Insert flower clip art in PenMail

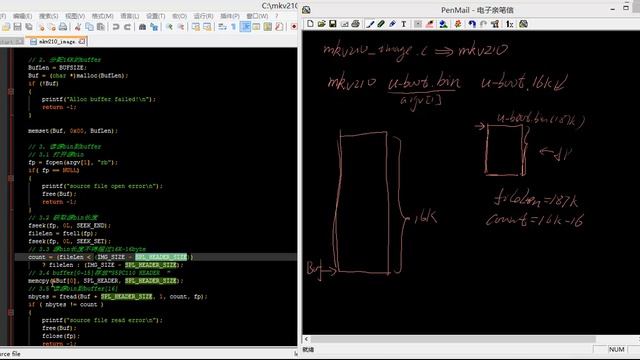[458, 24]
